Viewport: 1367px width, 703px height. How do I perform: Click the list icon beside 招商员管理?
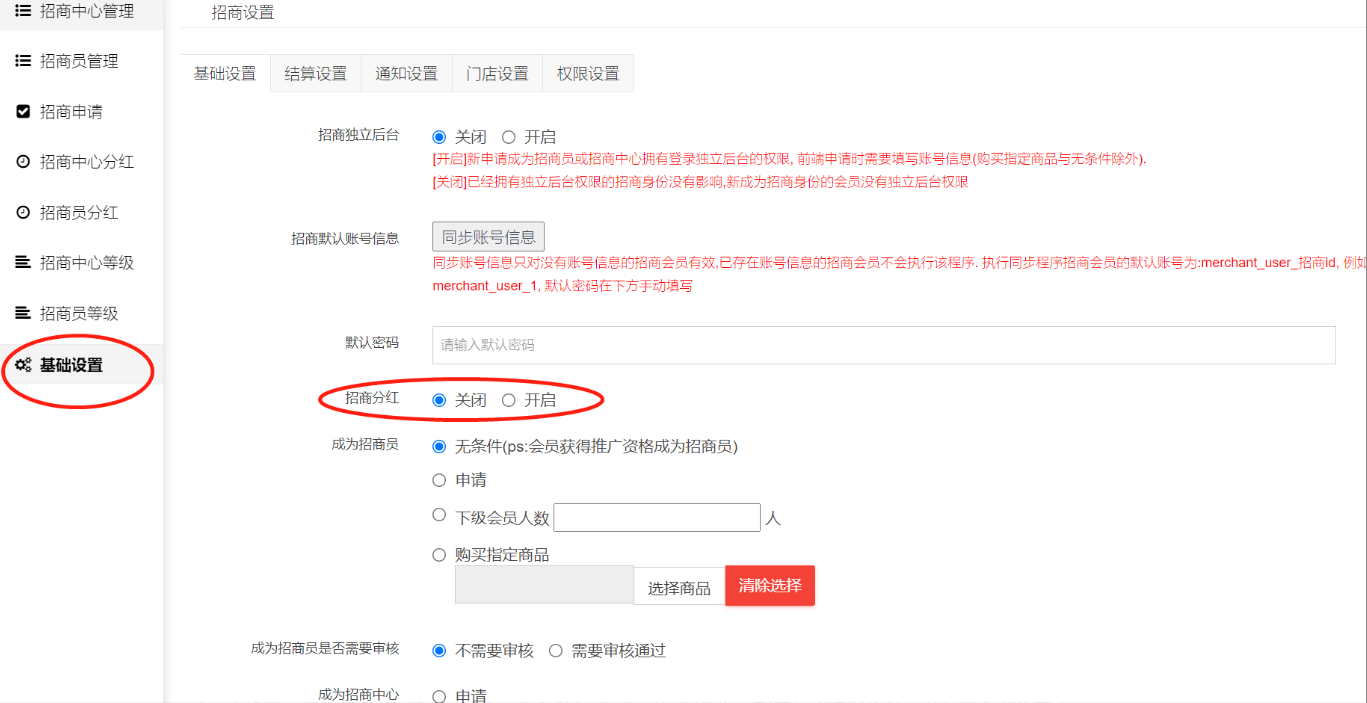(x=23, y=61)
